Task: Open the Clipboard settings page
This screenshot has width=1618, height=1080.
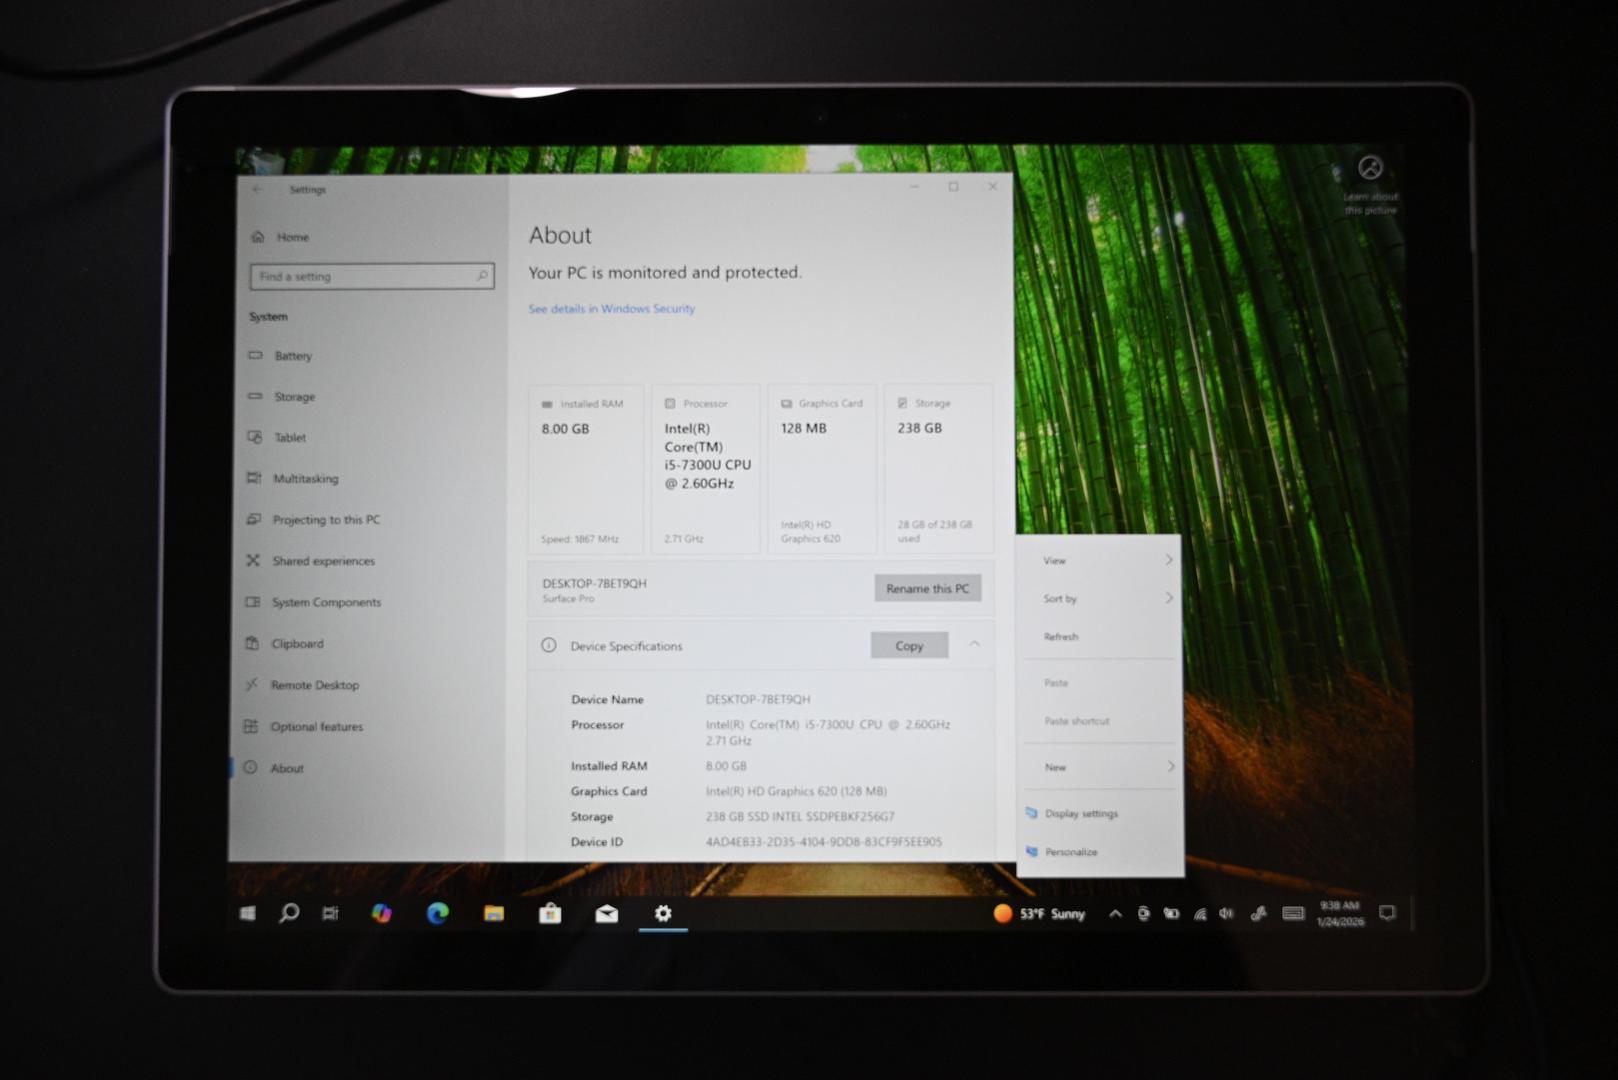Action: click(297, 644)
